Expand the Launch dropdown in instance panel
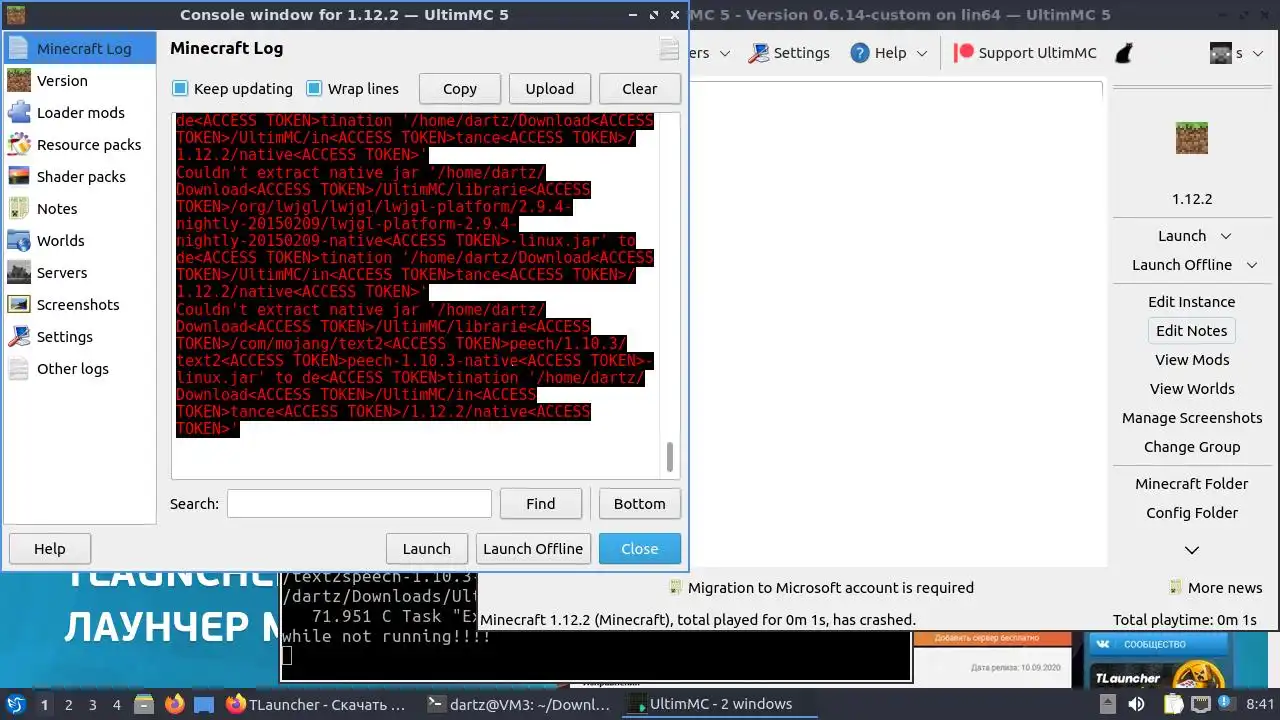 point(1226,236)
